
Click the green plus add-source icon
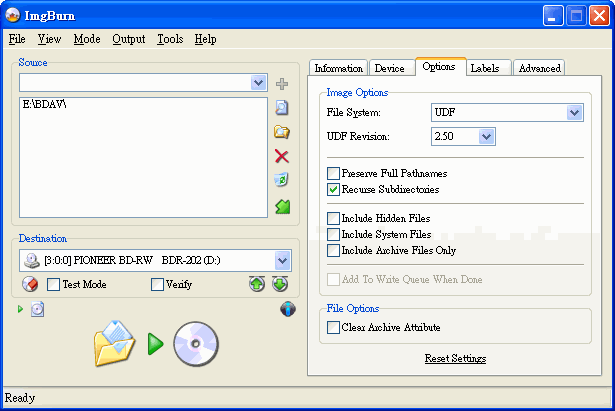tap(282, 84)
